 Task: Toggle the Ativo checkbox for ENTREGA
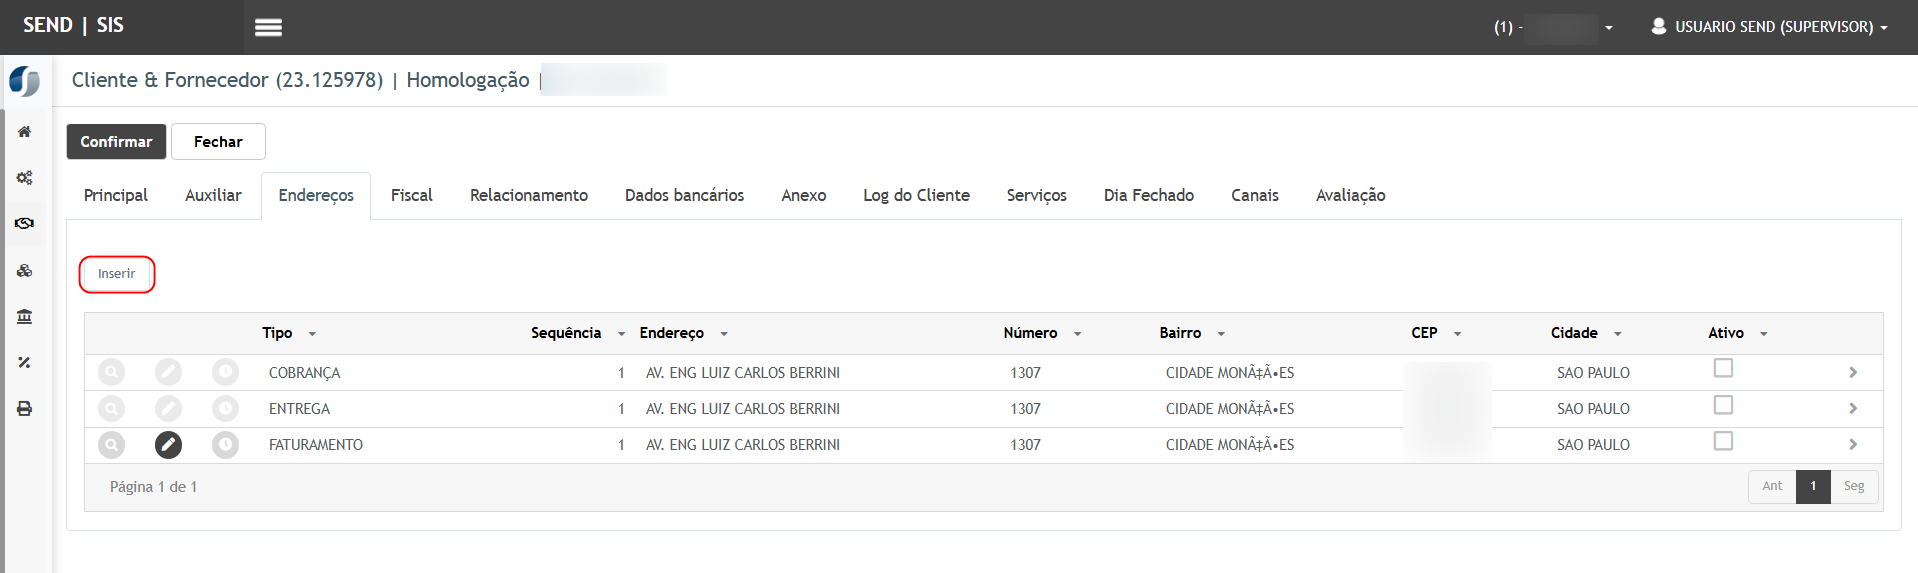[x=1723, y=405]
